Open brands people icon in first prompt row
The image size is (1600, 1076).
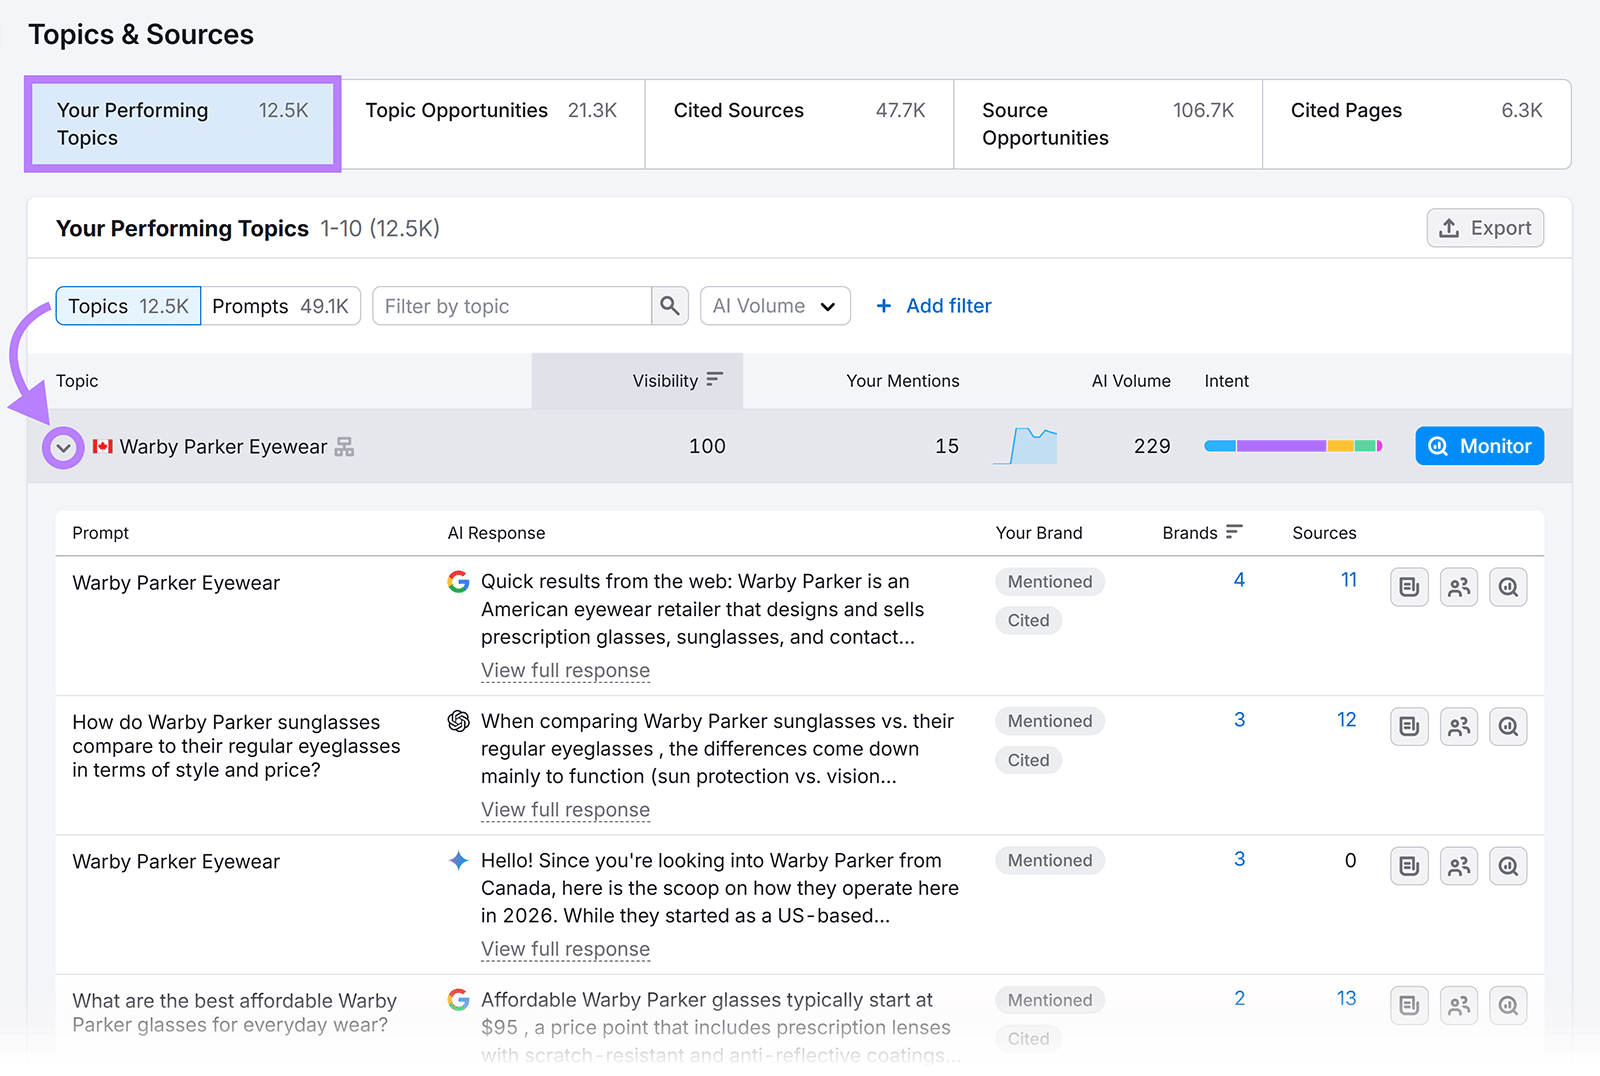pos(1459,587)
